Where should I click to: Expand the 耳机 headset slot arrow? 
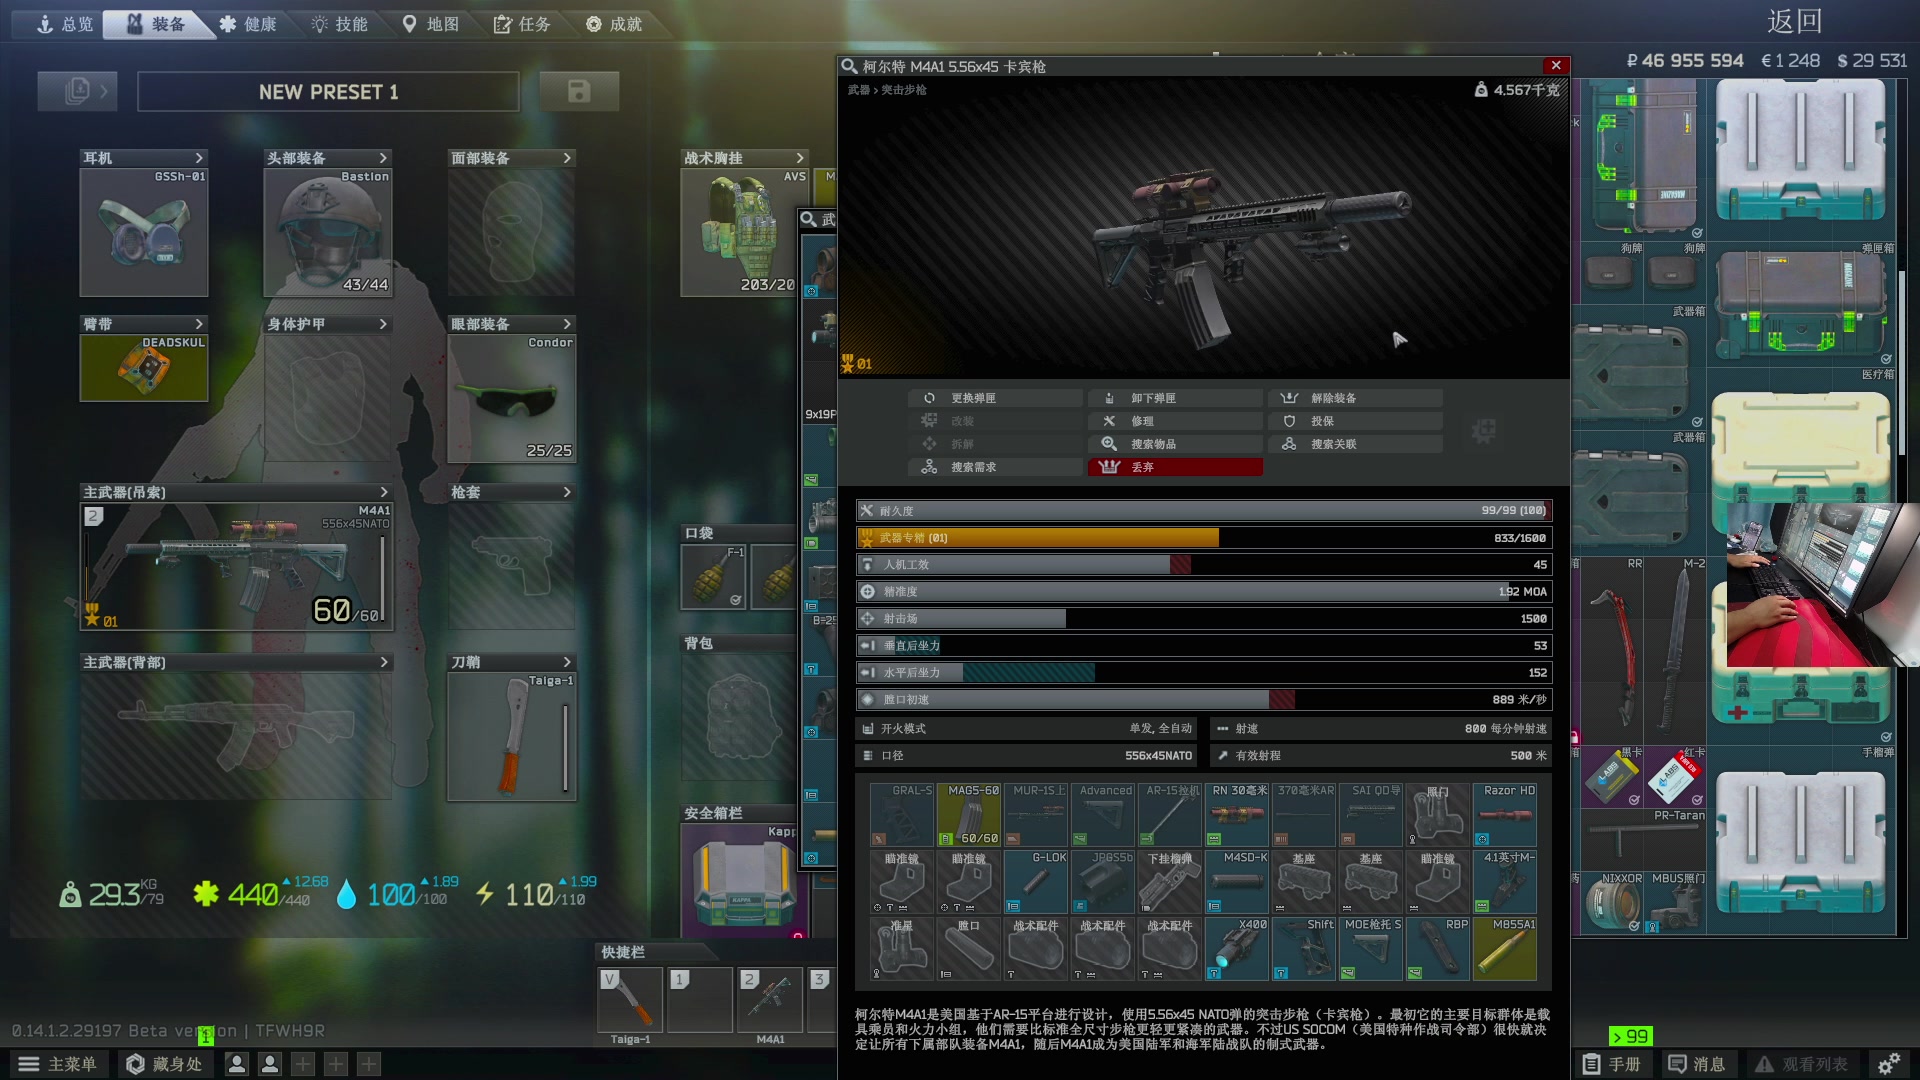[x=199, y=158]
